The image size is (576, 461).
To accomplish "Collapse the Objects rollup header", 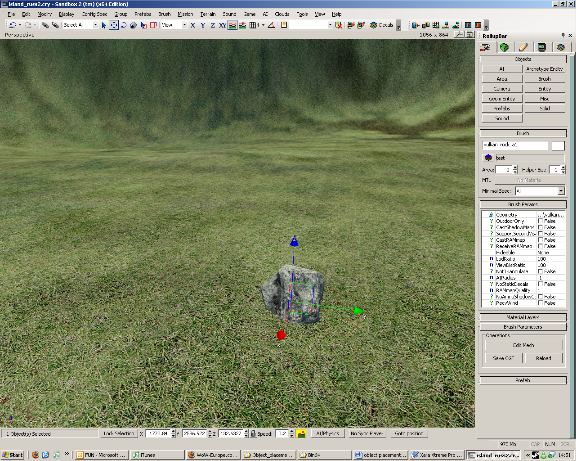I will click(x=523, y=59).
